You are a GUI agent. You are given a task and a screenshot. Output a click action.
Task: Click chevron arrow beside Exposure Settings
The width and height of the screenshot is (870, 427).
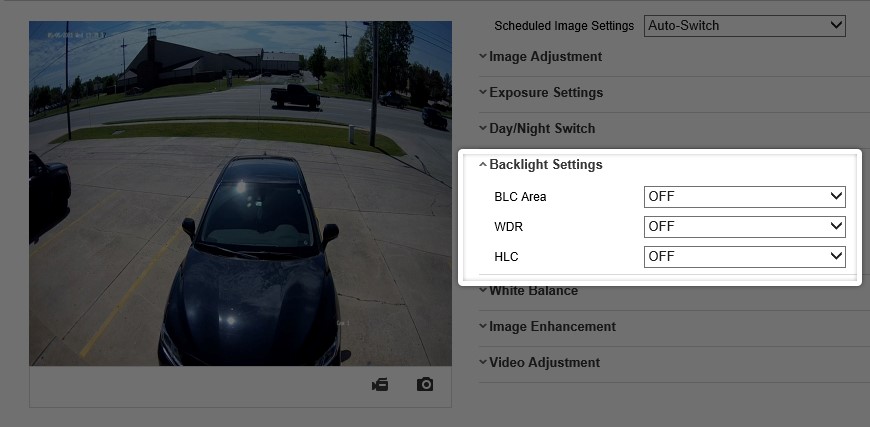click(x=483, y=93)
